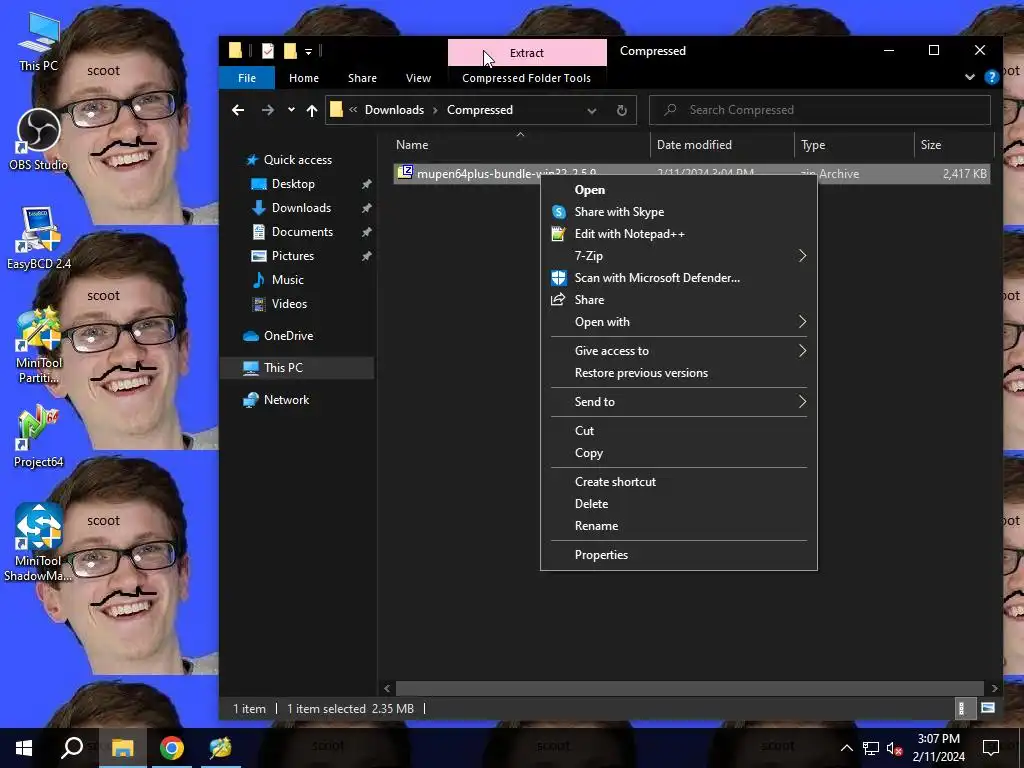The width and height of the screenshot is (1024, 768).
Task: Switch to the Share ribbon tab
Action: point(362,78)
